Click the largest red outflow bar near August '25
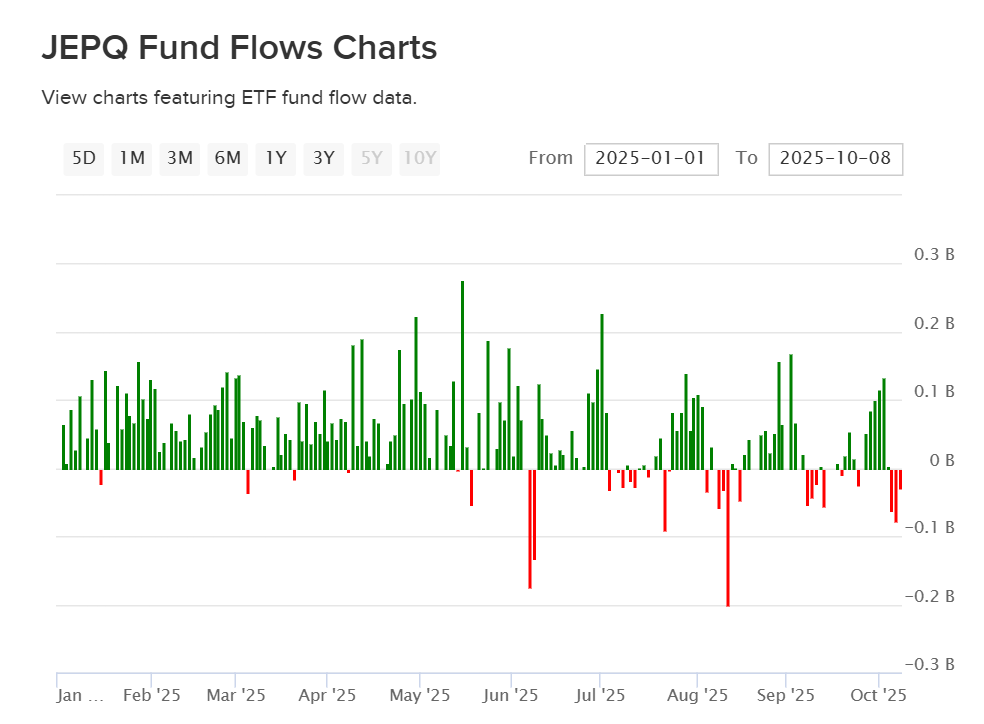 727,535
